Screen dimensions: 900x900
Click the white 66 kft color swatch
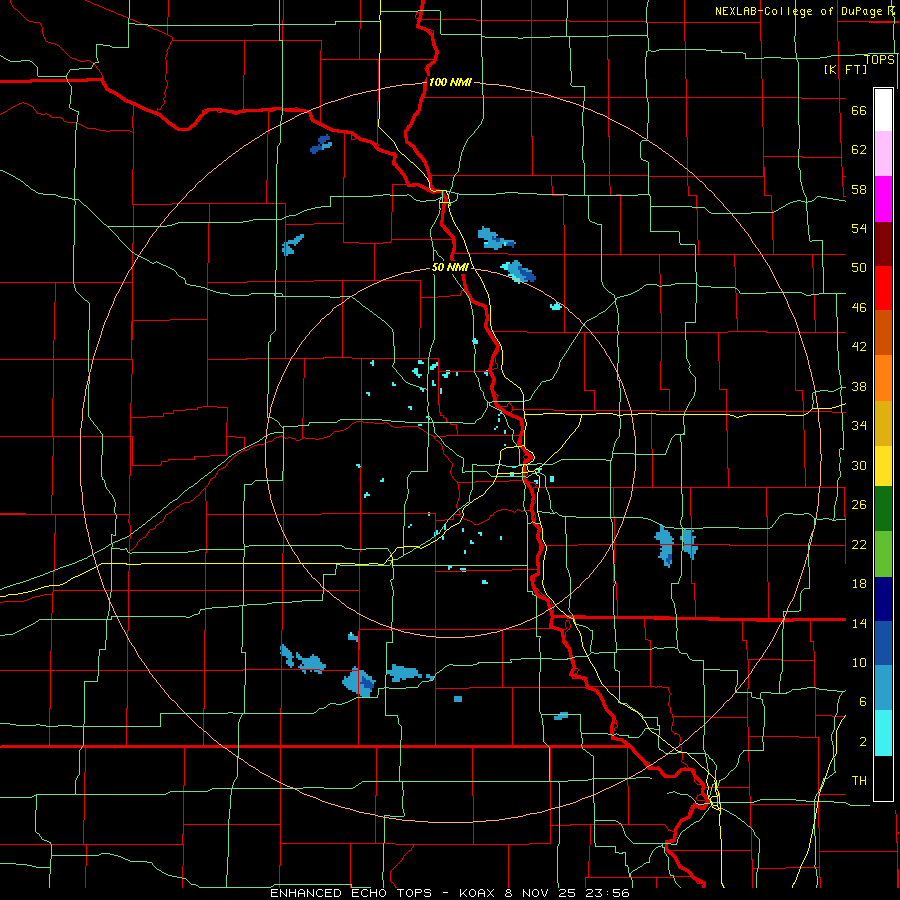883,110
